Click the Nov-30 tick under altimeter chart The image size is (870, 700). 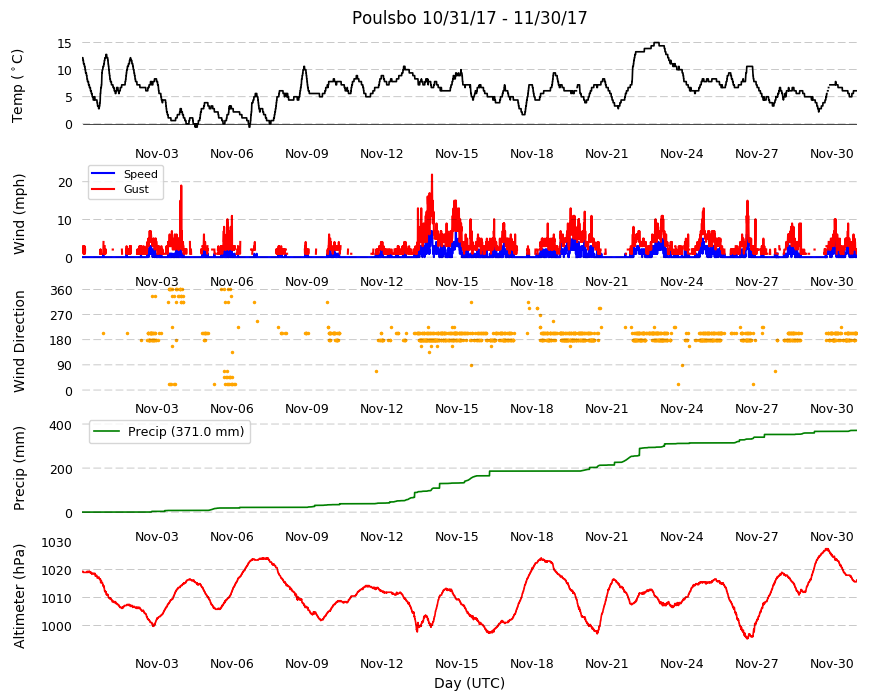tap(831, 663)
